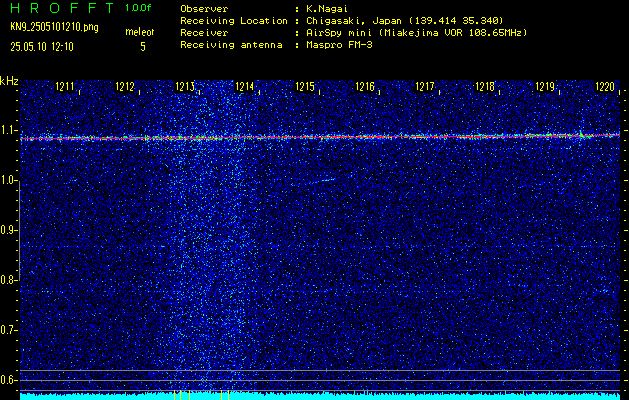Select the timestamp 25.05.10 12:10
This screenshot has width=629, height=400.
point(42,47)
